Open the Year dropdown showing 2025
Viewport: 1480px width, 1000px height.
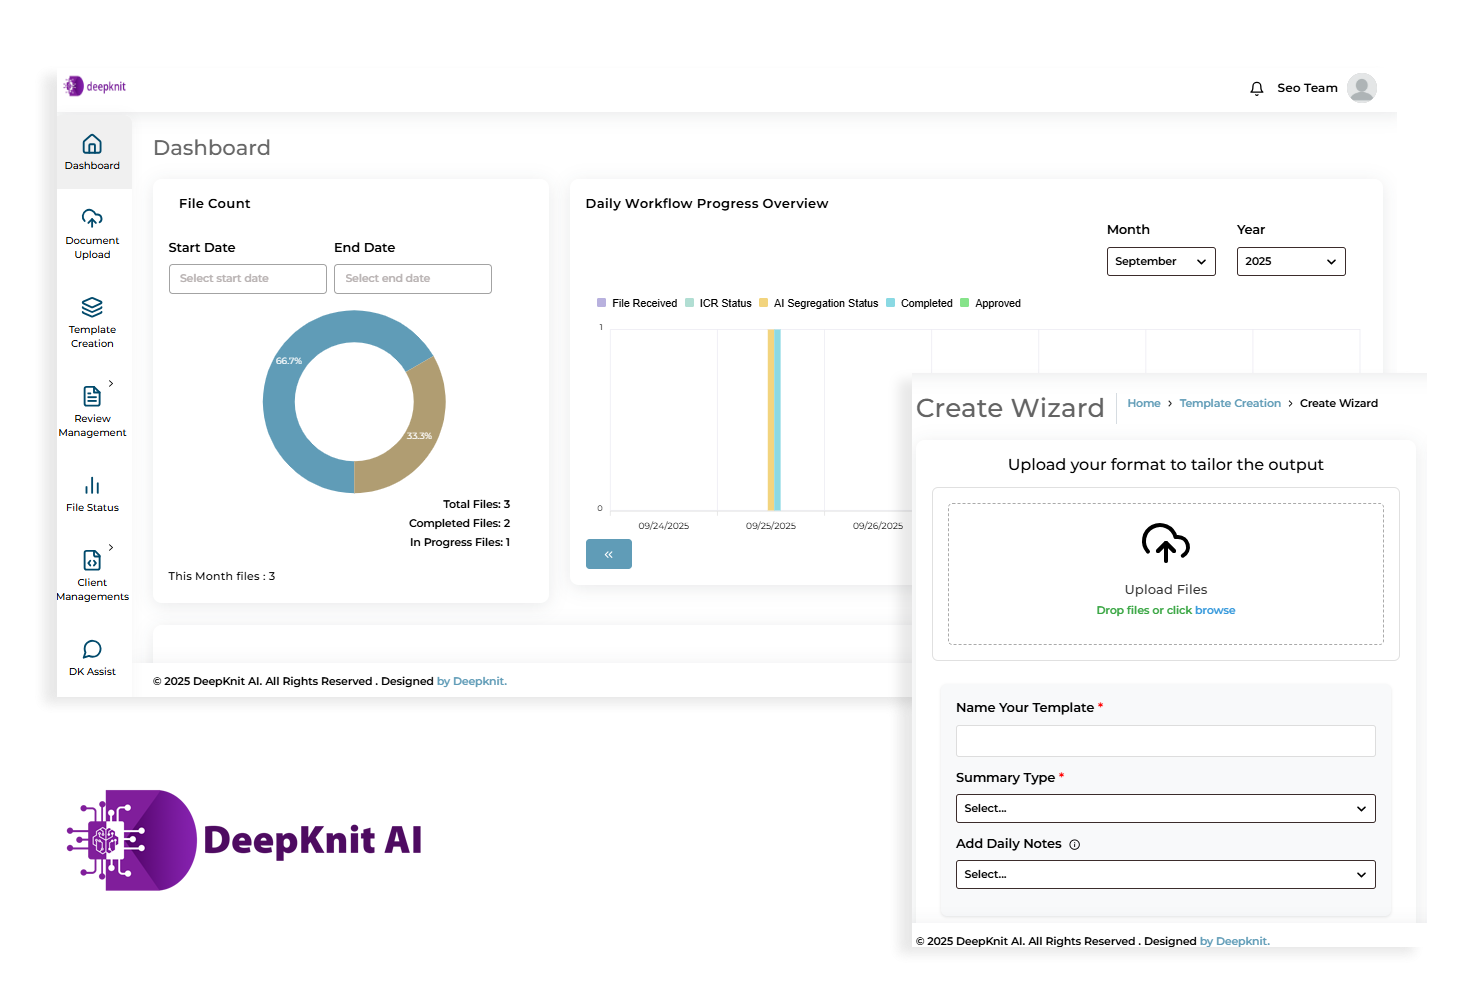coord(1290,262)
